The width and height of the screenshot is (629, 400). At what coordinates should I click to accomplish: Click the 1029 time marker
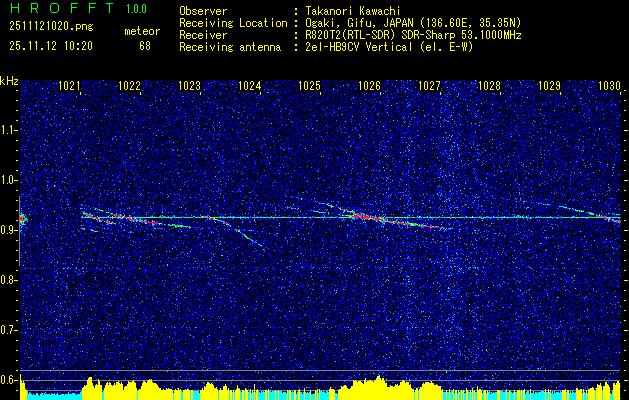[549, 85]
